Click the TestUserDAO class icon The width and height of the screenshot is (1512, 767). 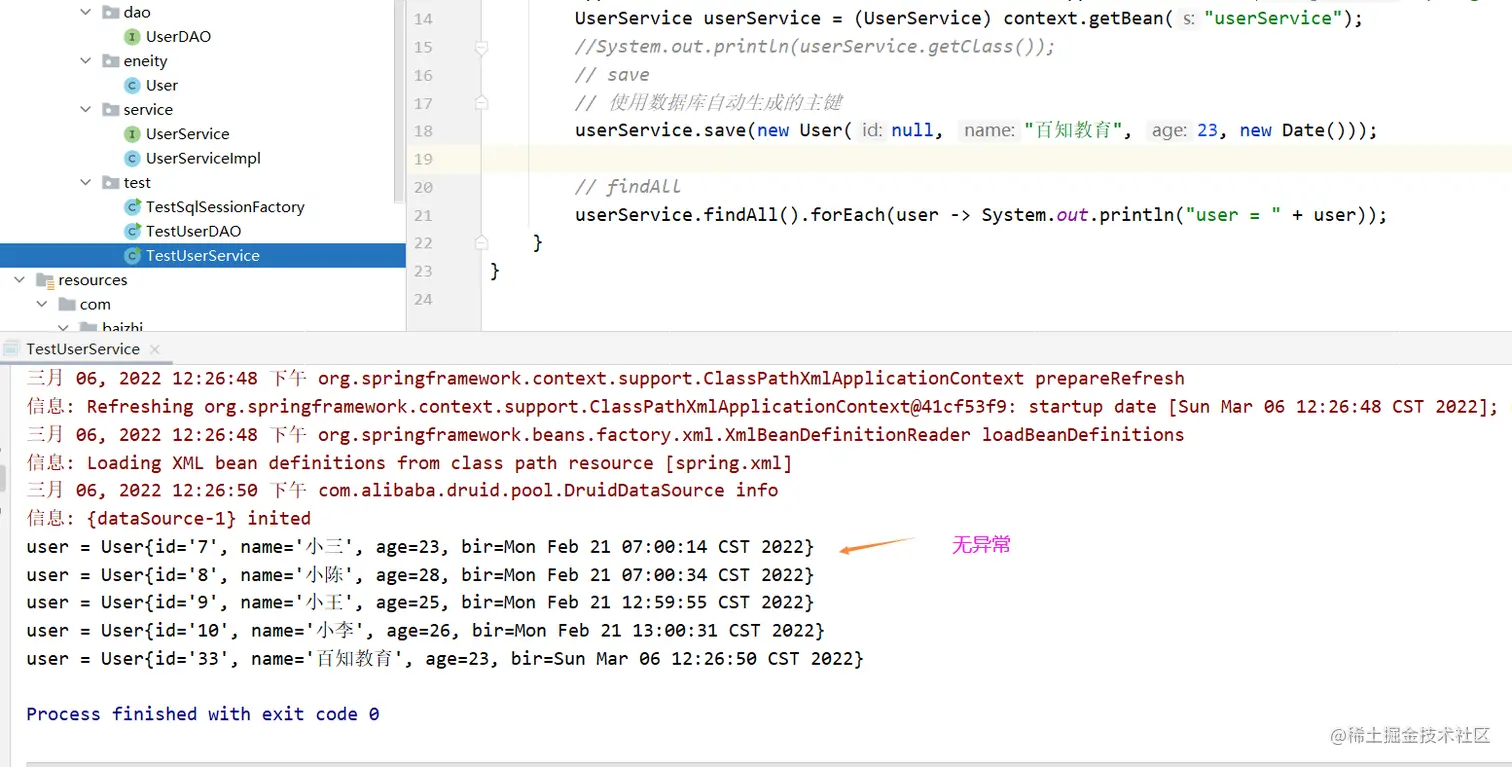(x=132, y=231)
